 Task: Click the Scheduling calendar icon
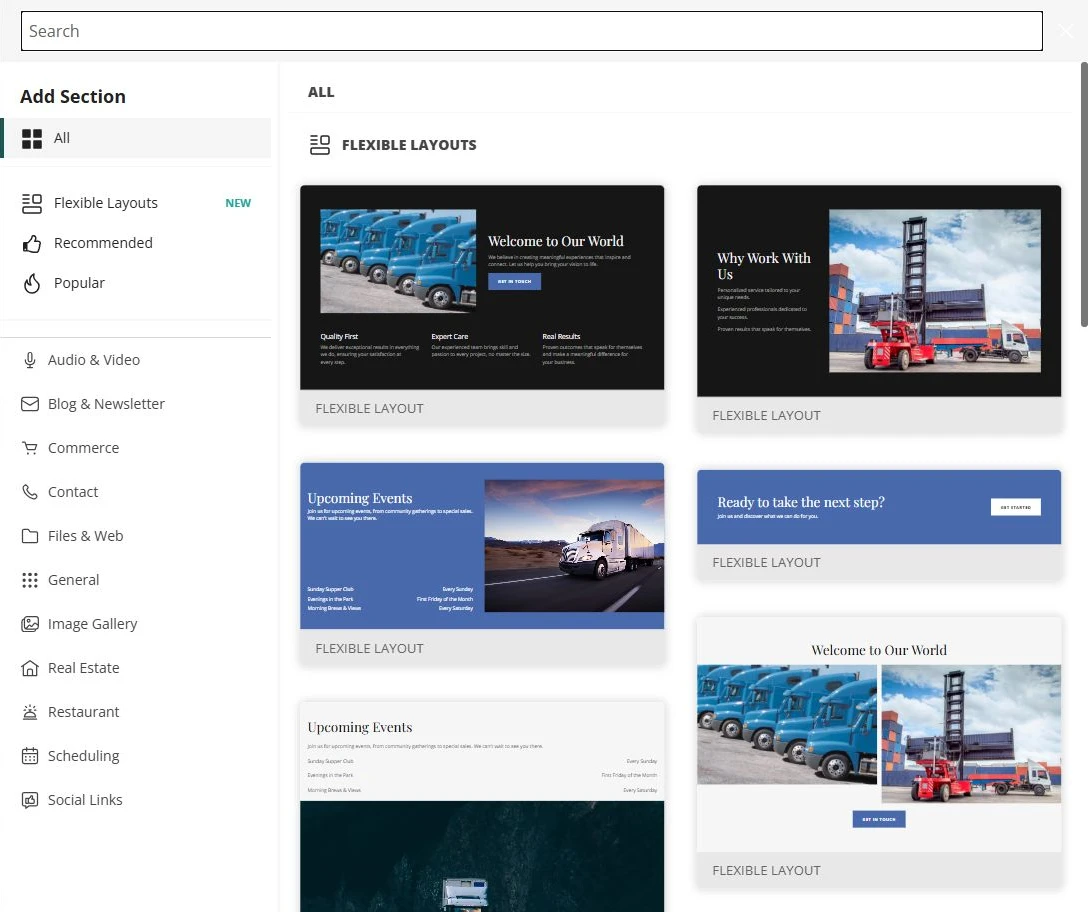point(30,756)
